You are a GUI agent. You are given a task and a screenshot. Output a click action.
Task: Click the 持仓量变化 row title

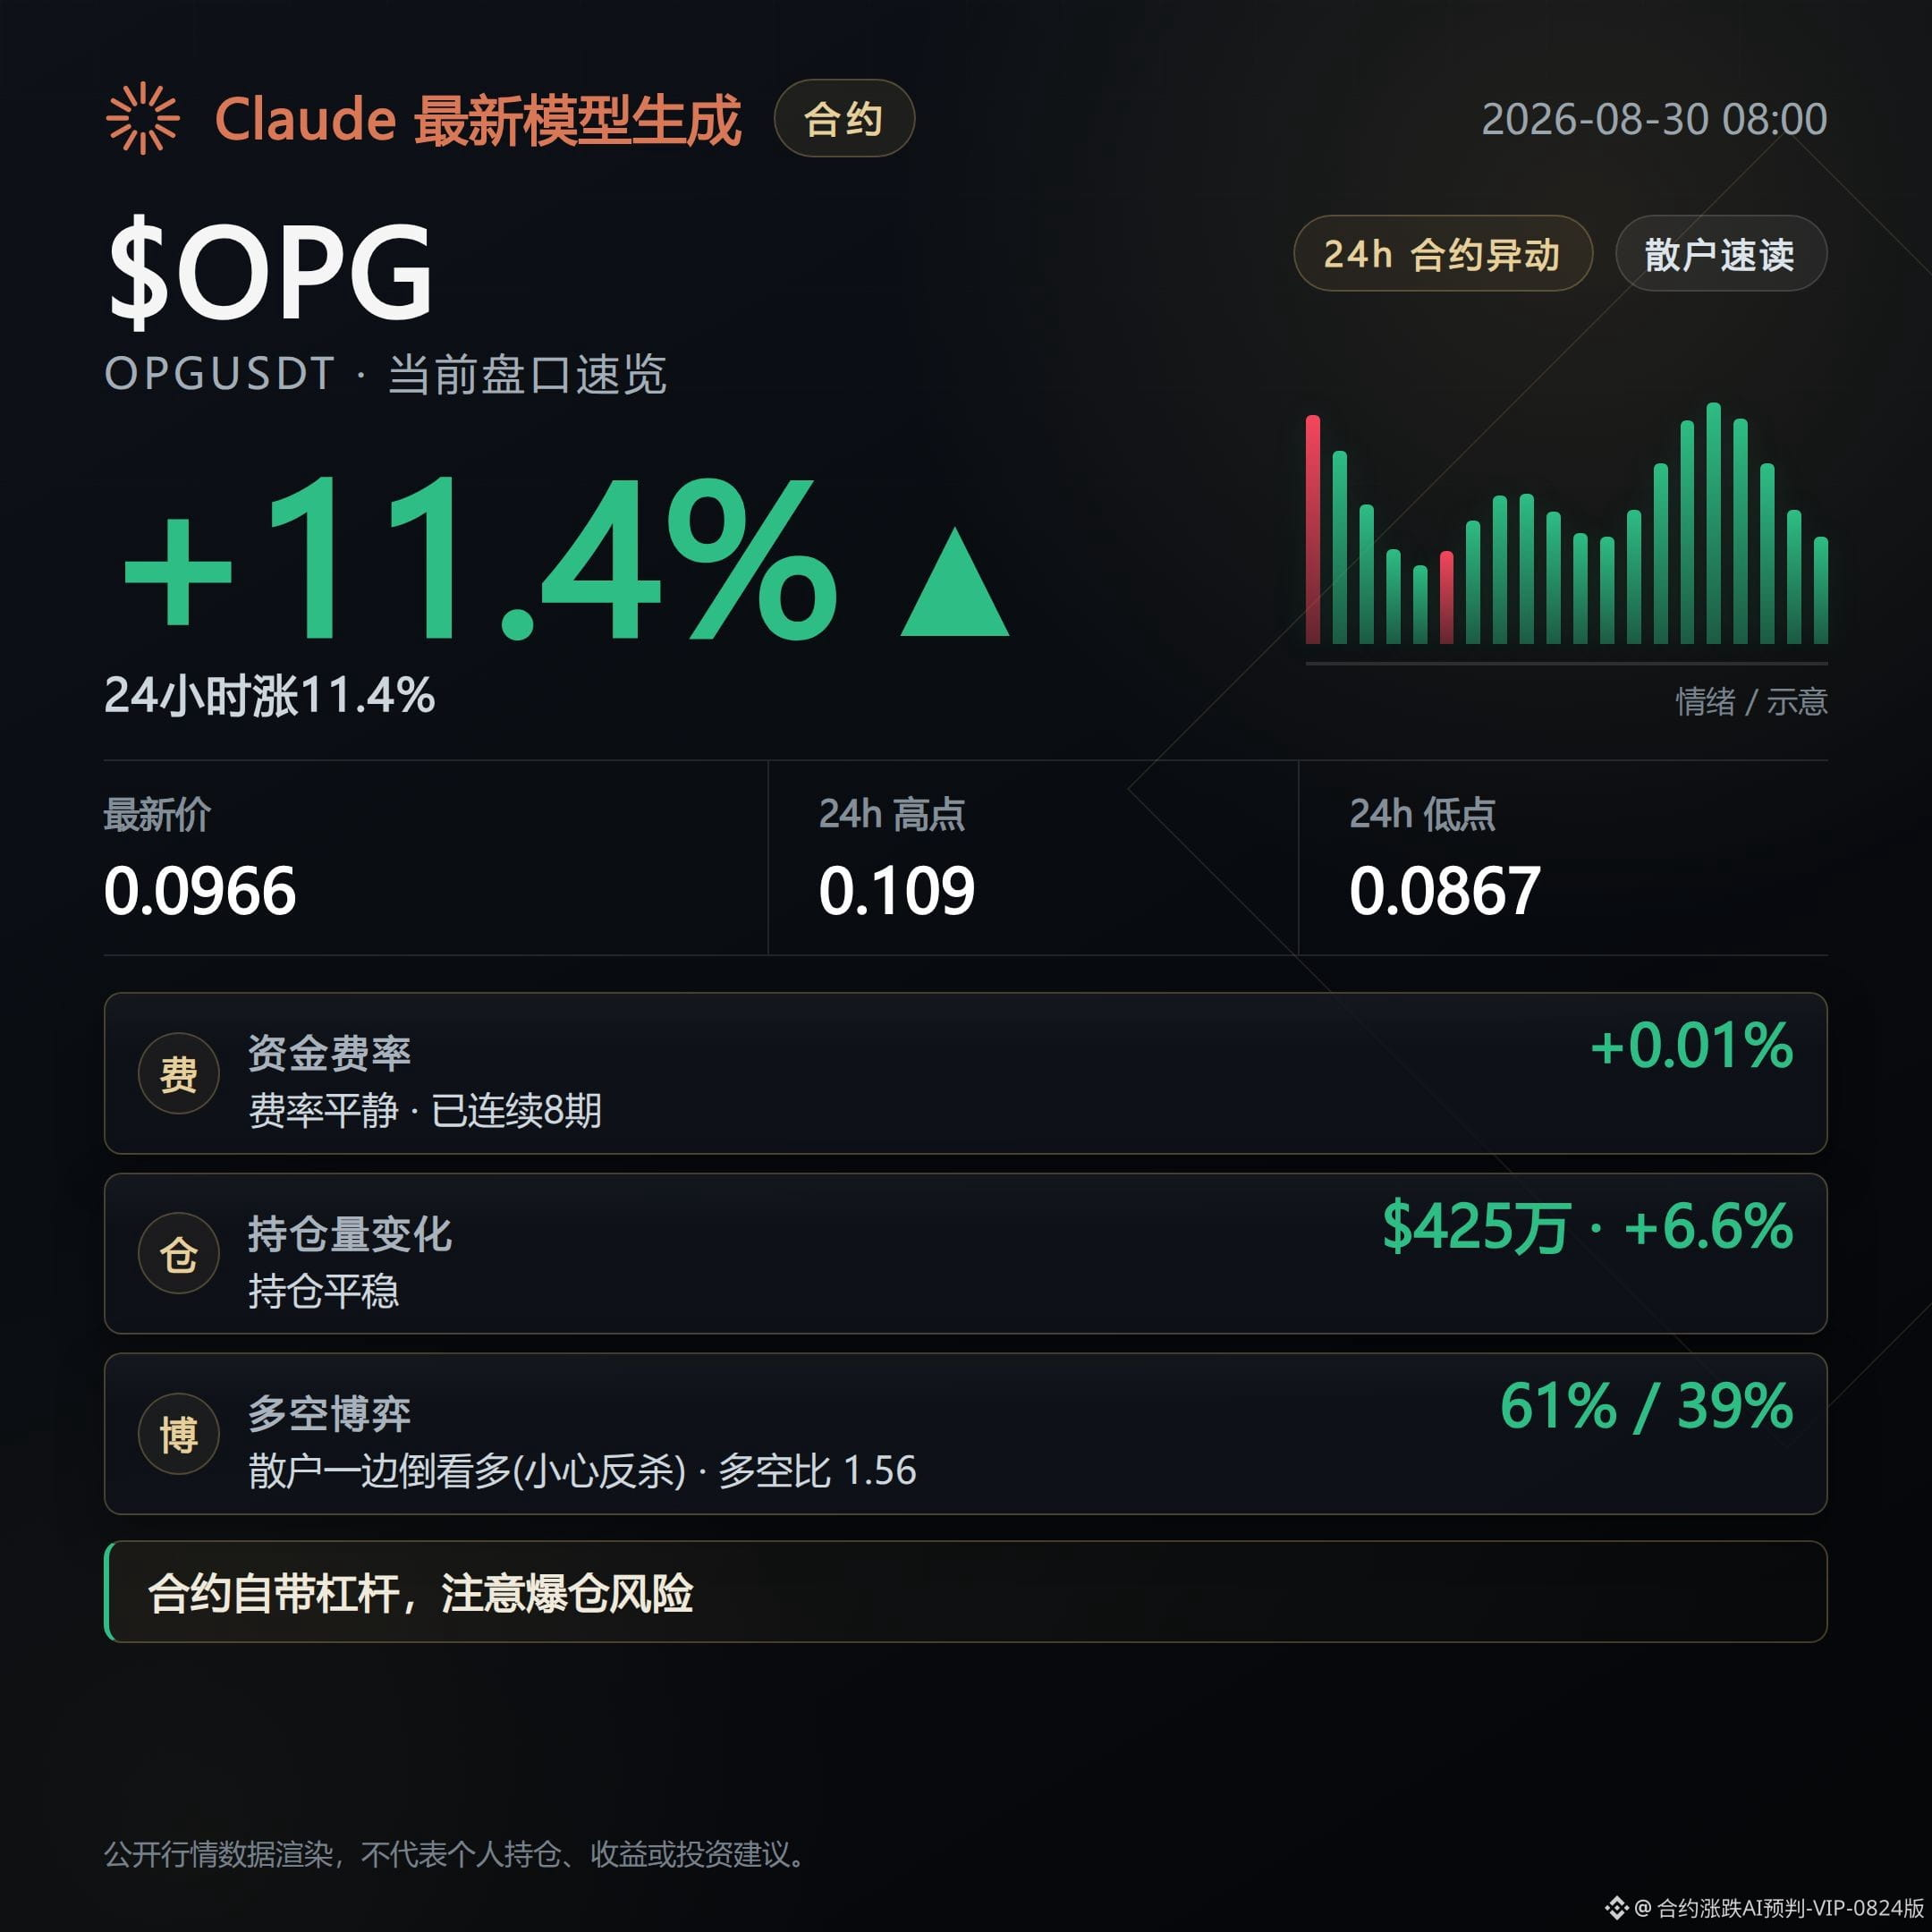pyautogui.click(x=350, y=1234)
